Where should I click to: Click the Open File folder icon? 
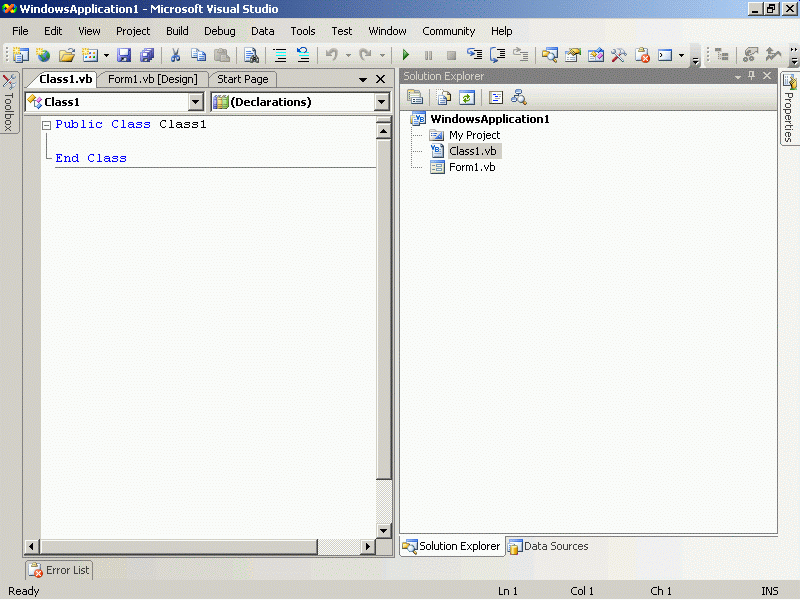(67, 56)
